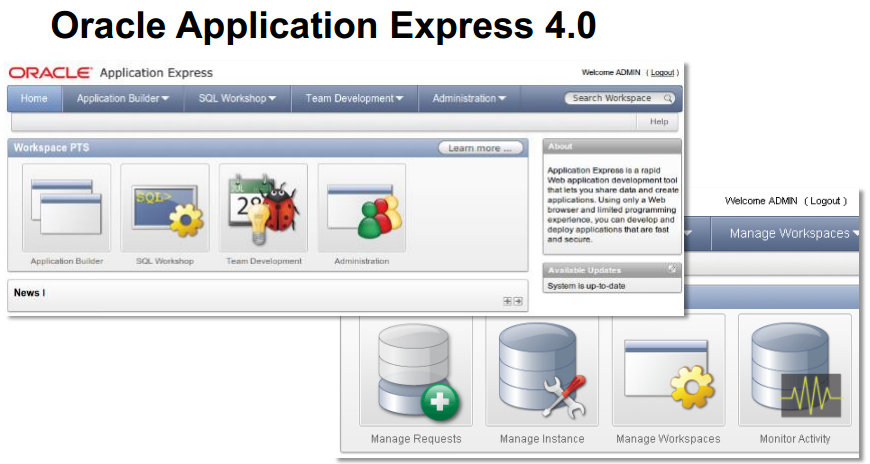Click 'Welcome ADMIN' text in back window

pyautogui.click(x=761, y=201)
